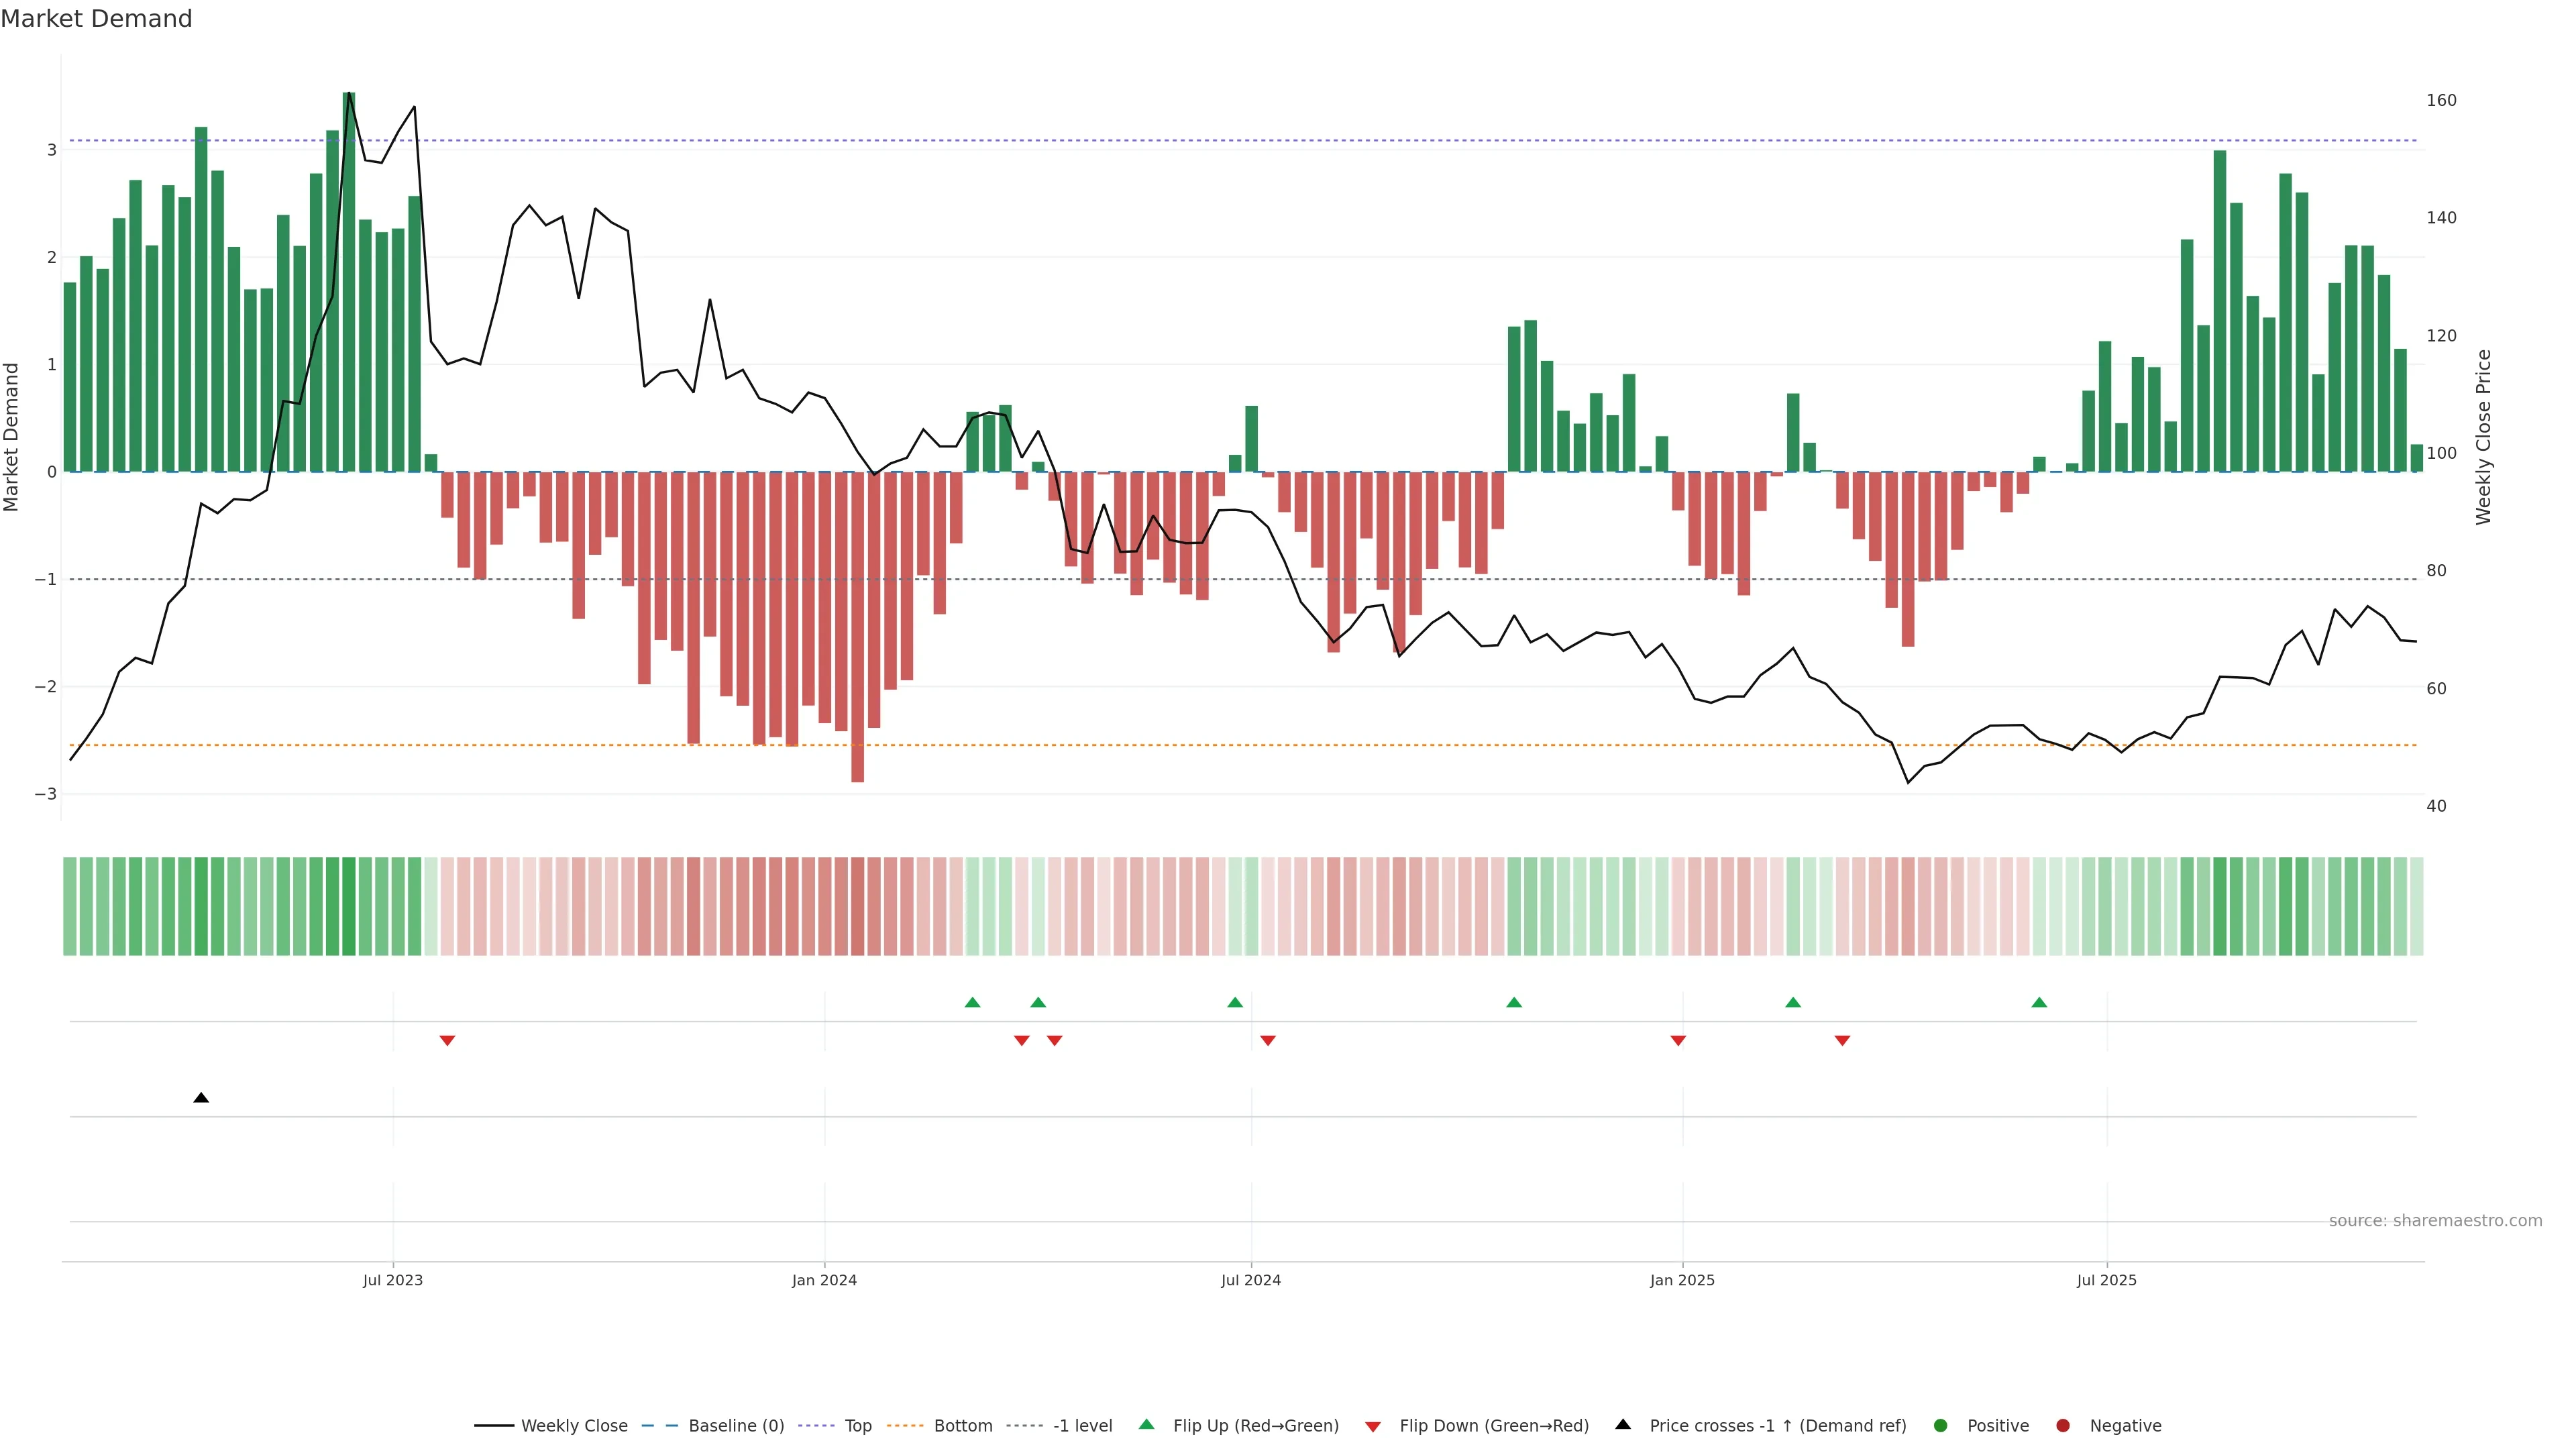Click the Jan 2024 x-axis label
Image resolution: width=2576 pixels, height=1449 pixels.
coord(824,1280)
